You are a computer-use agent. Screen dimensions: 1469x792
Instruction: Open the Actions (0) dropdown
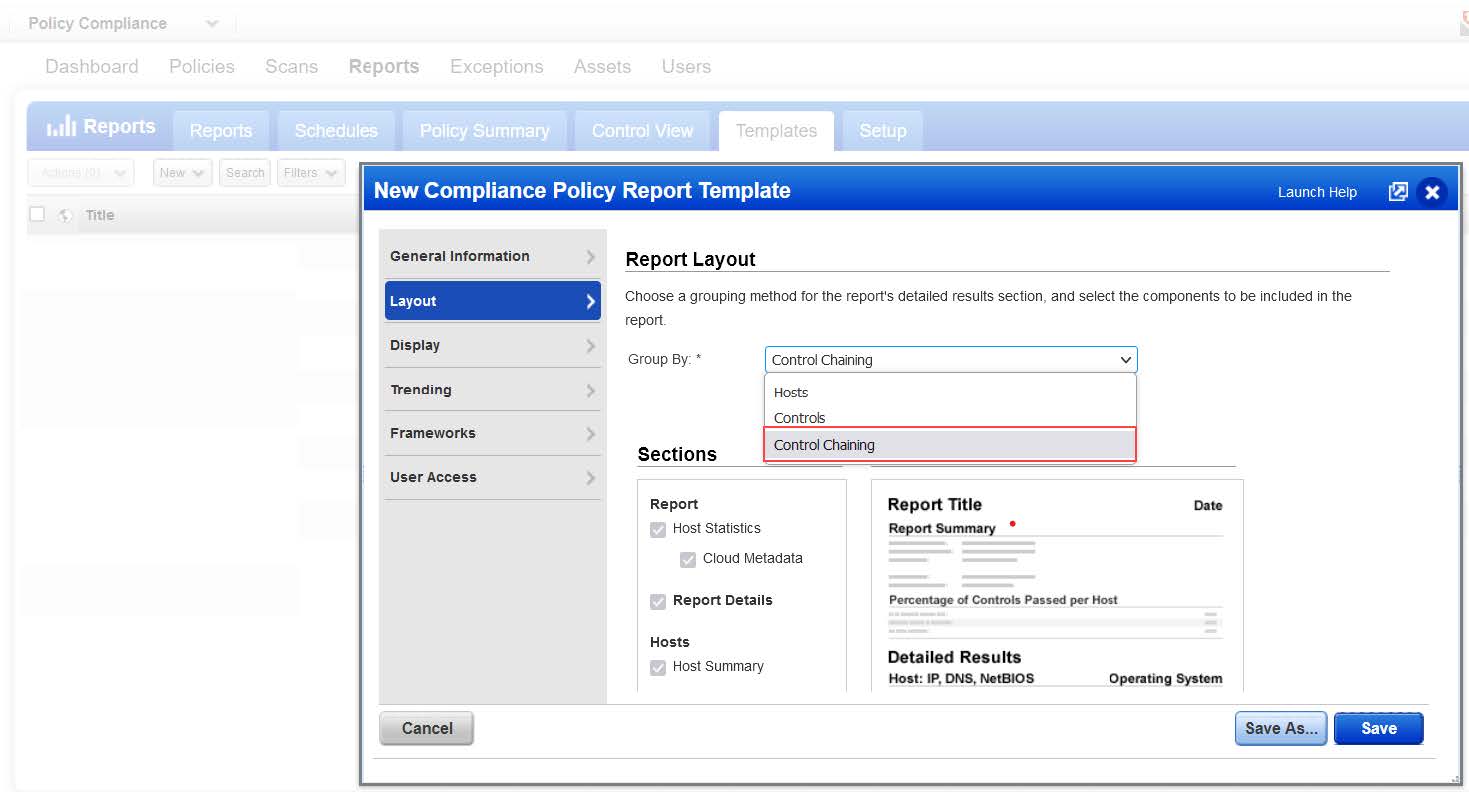(81, 173)
